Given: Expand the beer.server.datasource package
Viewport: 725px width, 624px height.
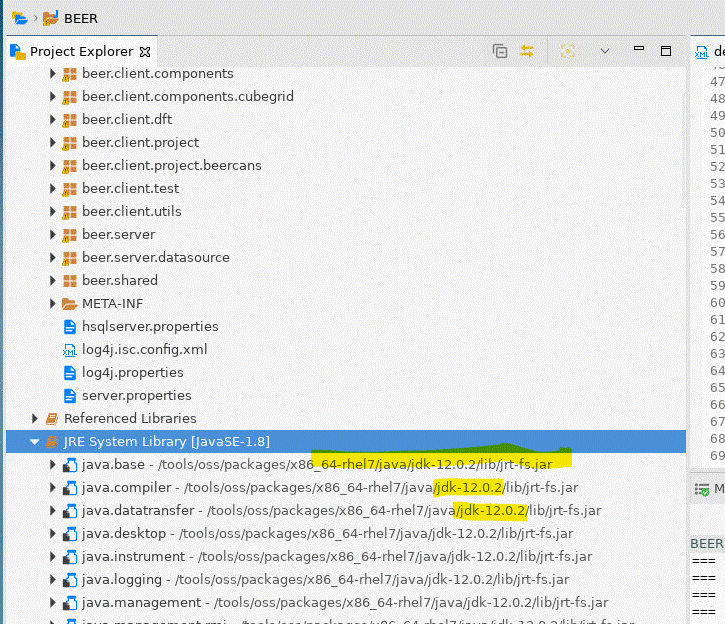Looking at the screenshot, I should coord(52,257).
